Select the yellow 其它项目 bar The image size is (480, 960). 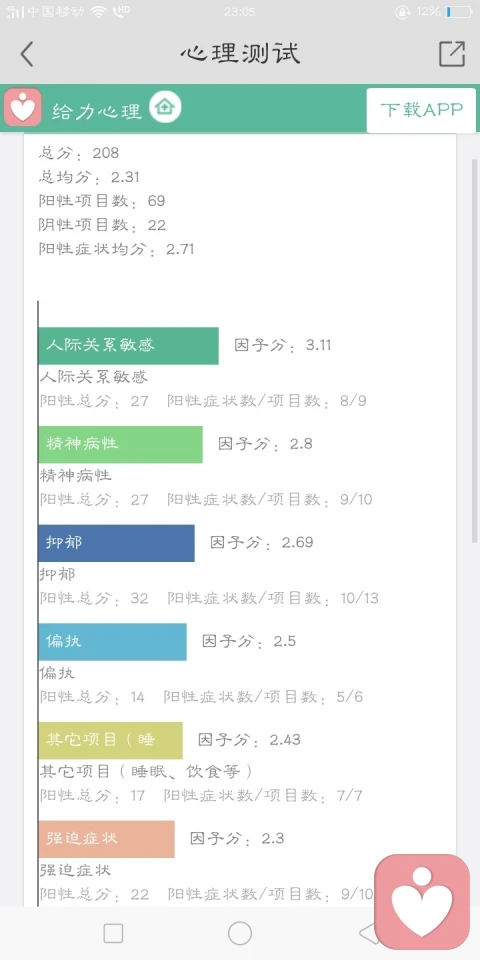pos(110,740)
